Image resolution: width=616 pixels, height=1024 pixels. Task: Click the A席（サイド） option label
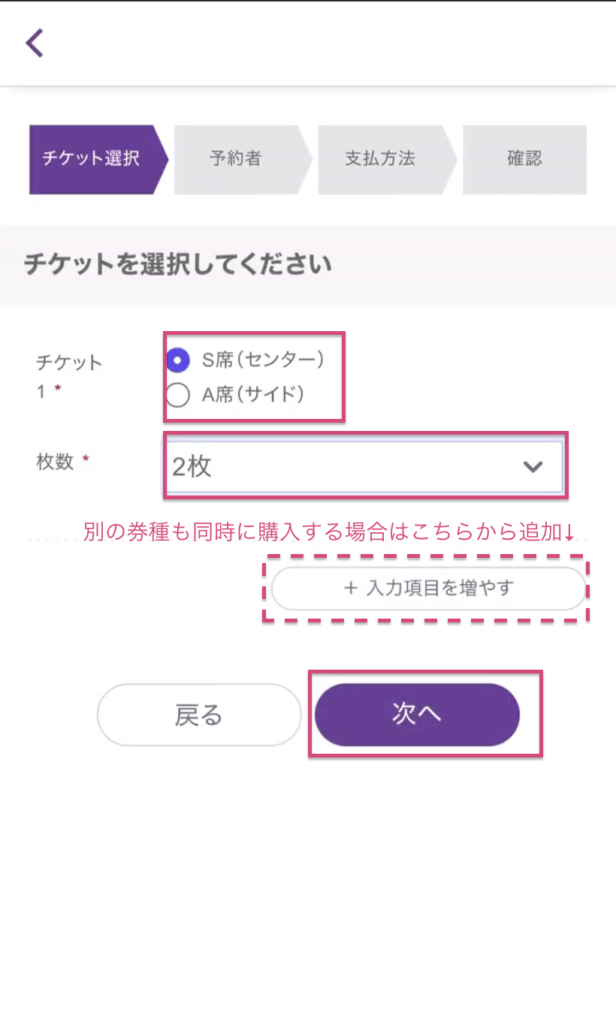[253, 395]
